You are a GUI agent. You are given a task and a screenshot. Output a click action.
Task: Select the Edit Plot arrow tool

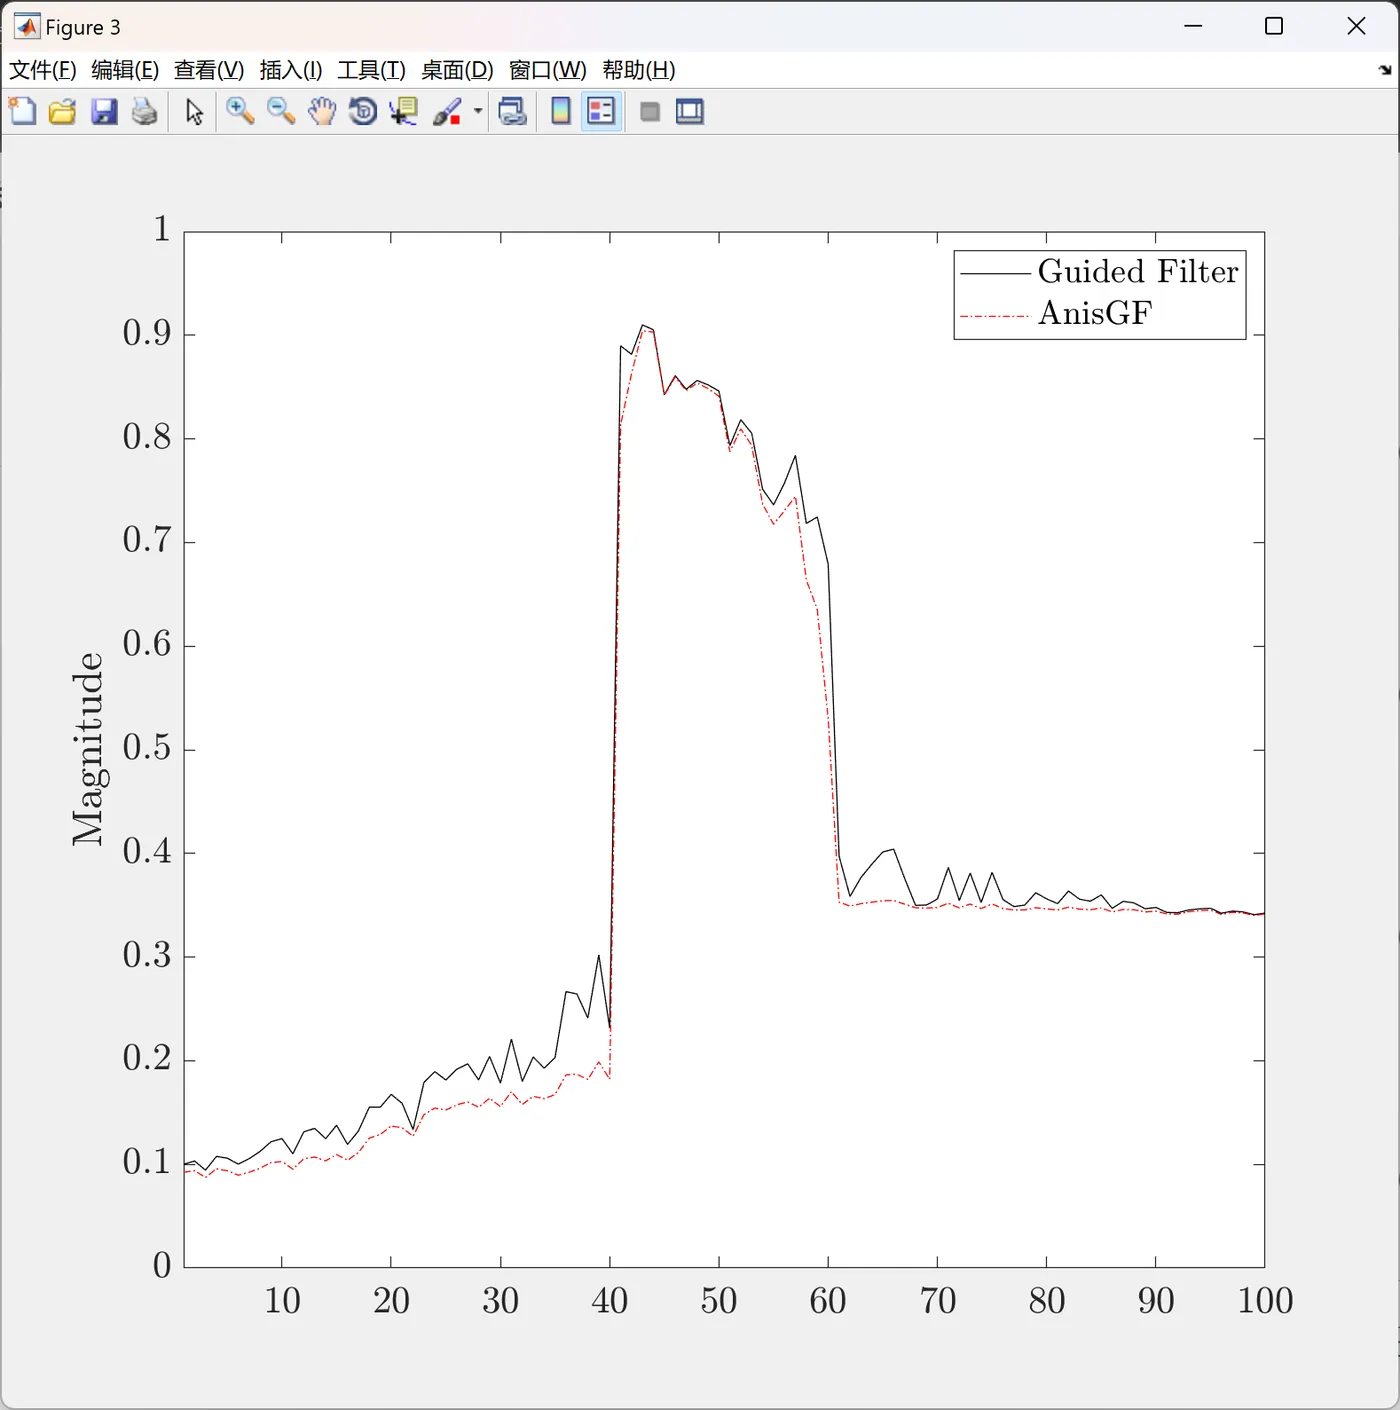tap(195, 111)
